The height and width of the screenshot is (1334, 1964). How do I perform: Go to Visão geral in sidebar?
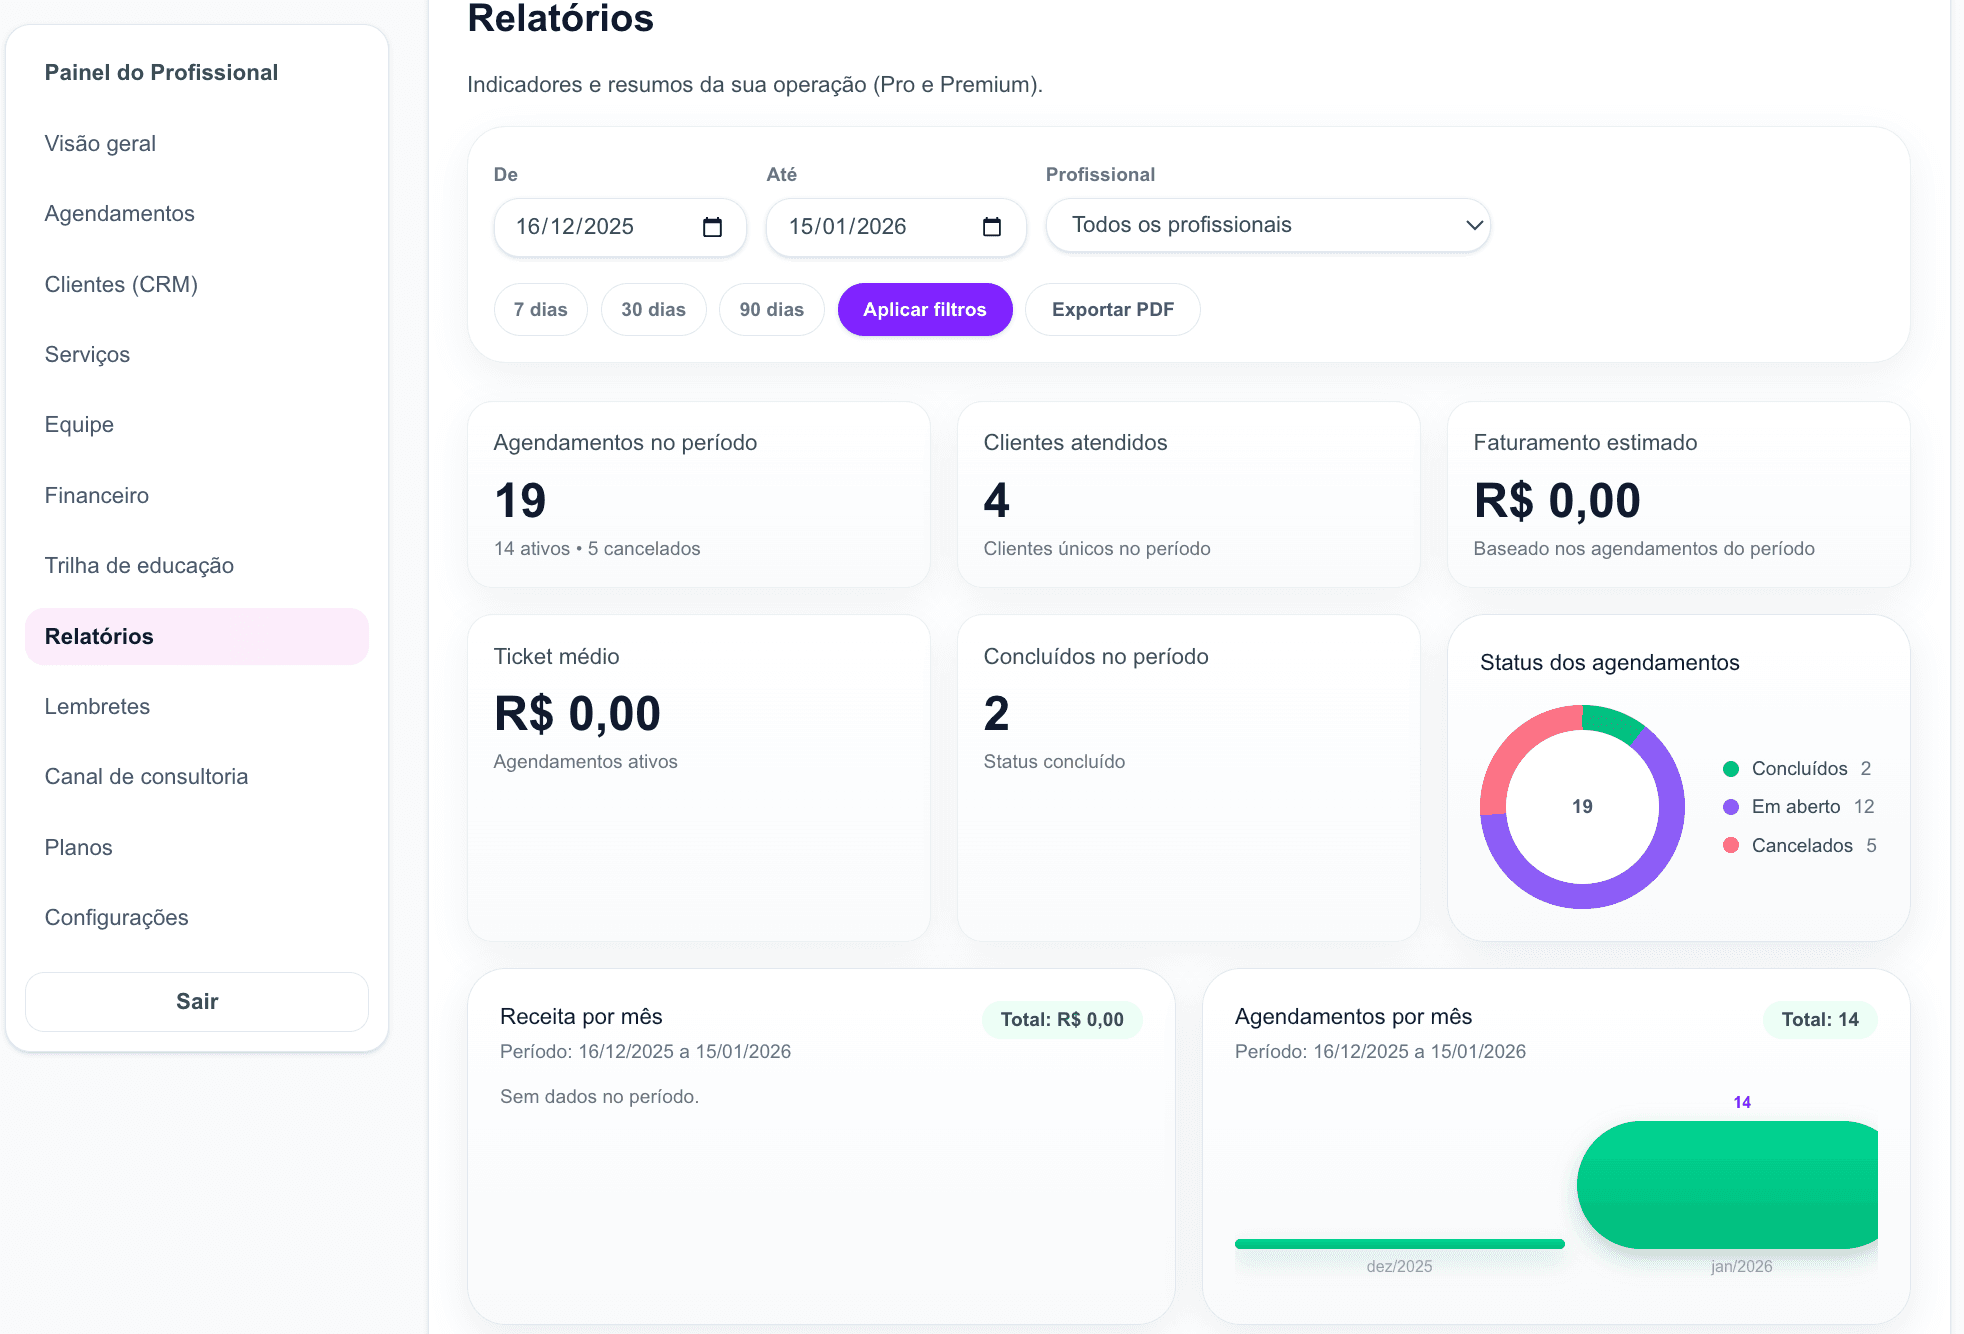pyautogui.click(x=100, y=144)
